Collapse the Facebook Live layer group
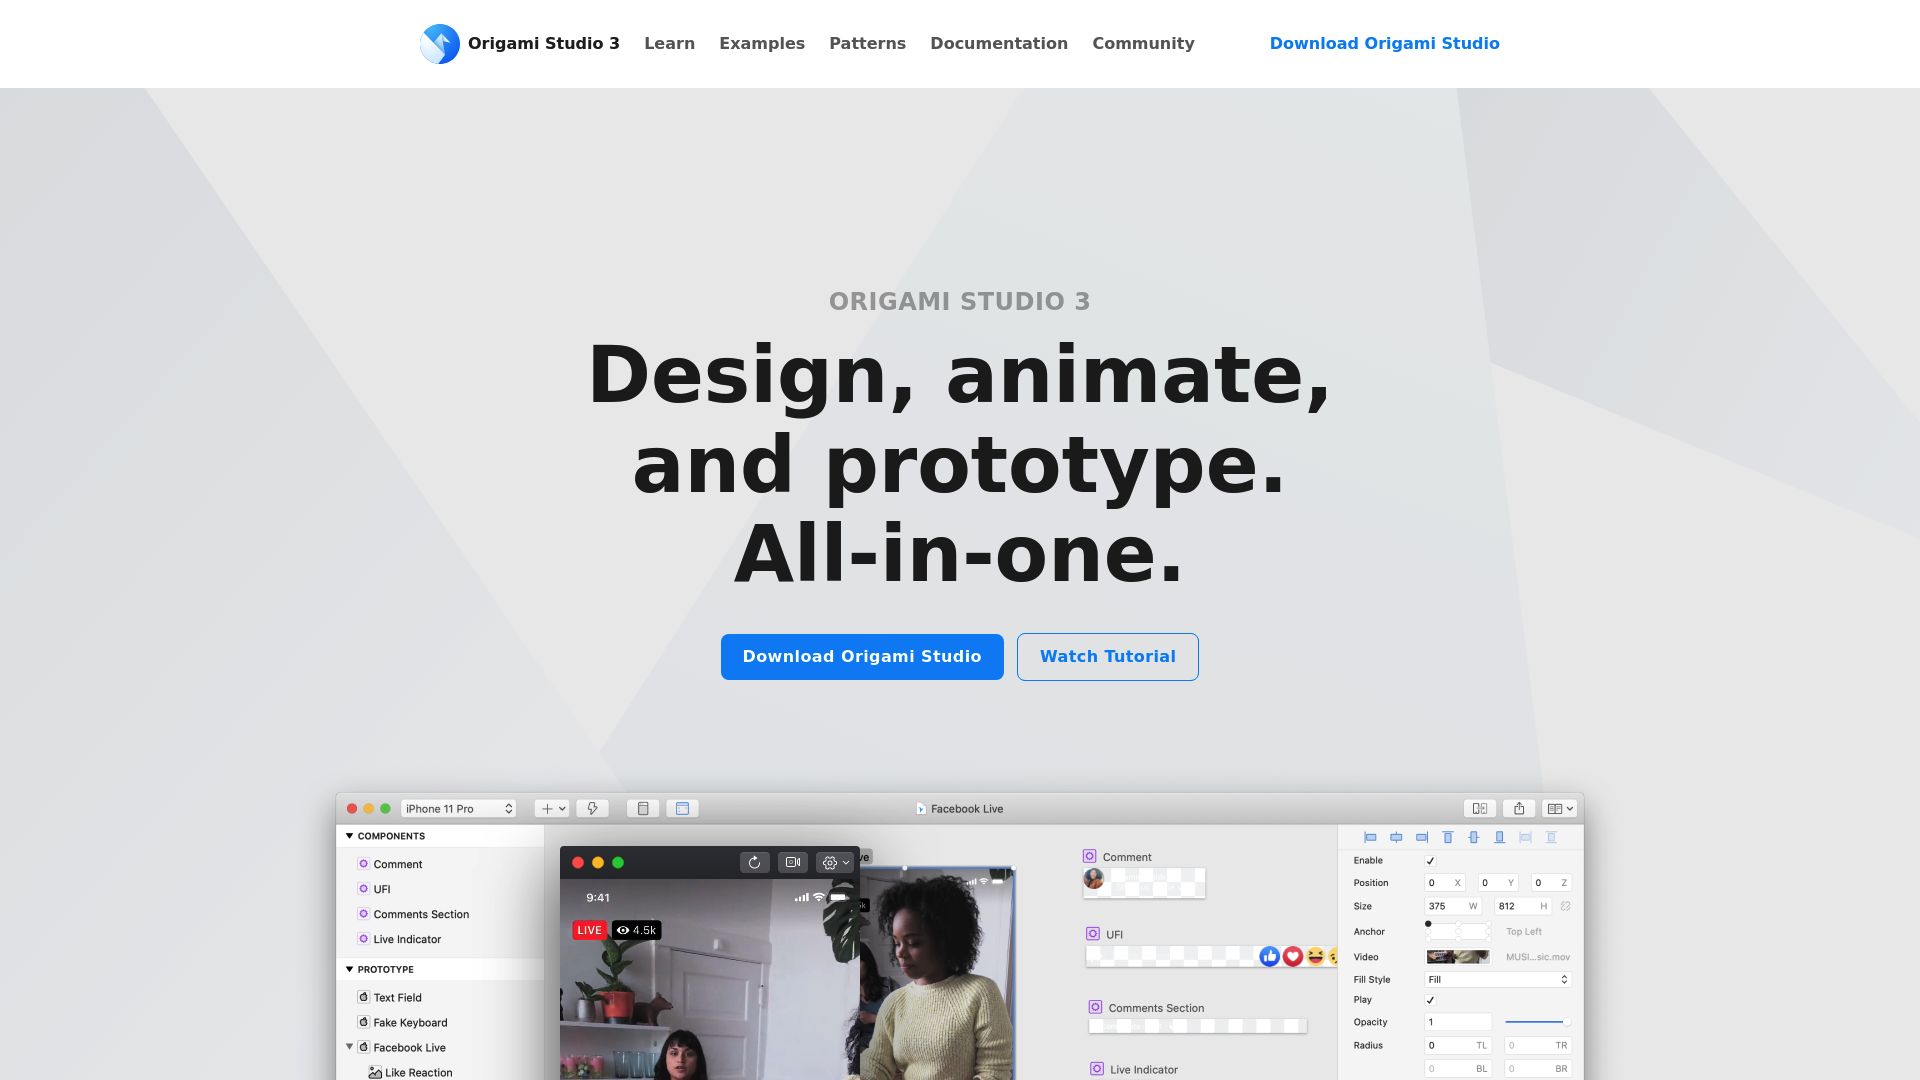The height and width of the screenshot is (1080, 1920). [x=349, y=1047]
